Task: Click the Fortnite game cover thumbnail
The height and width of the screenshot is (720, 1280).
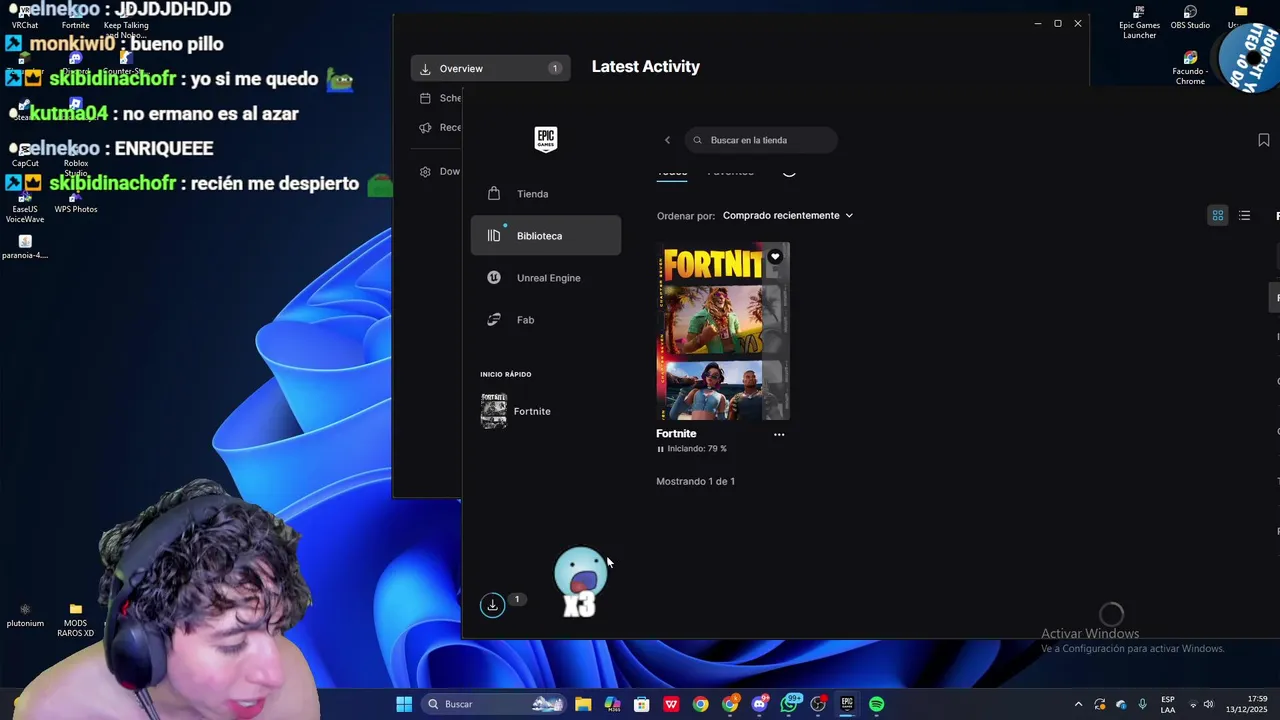Action: point(723,331)
